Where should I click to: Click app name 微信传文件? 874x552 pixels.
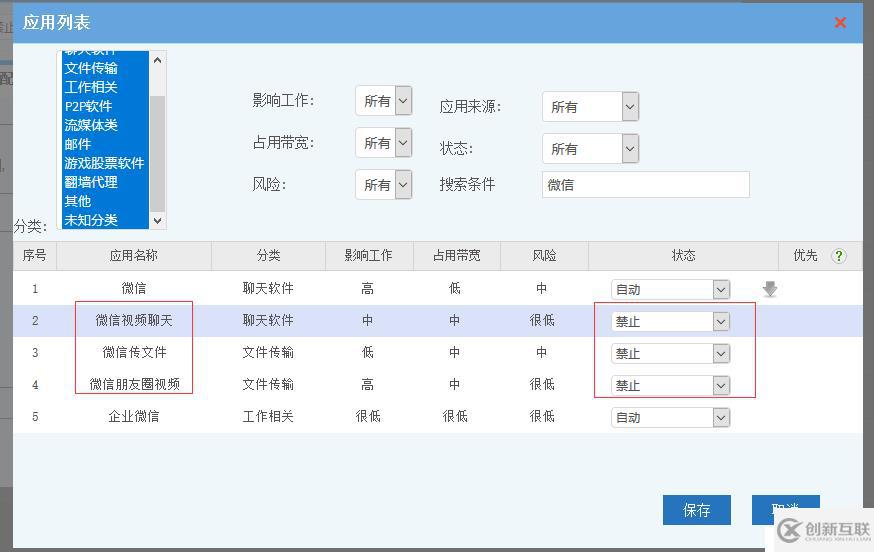[134, 352]
